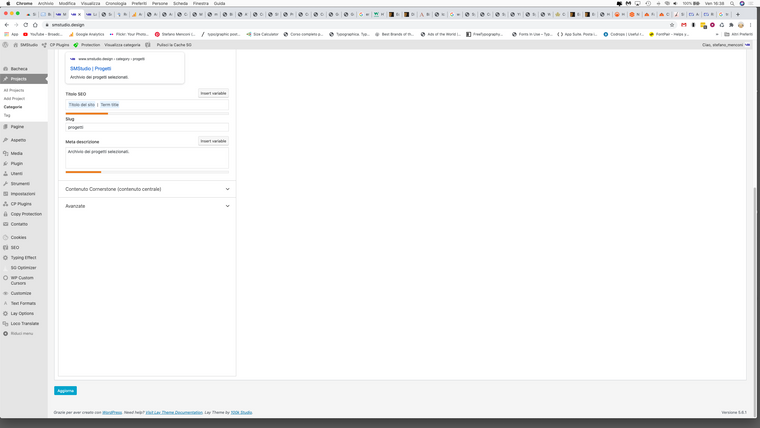The width and height of the screenshot is (760, 428).
Task: Click the Aggiorna update button
Action: pos(65,391)
